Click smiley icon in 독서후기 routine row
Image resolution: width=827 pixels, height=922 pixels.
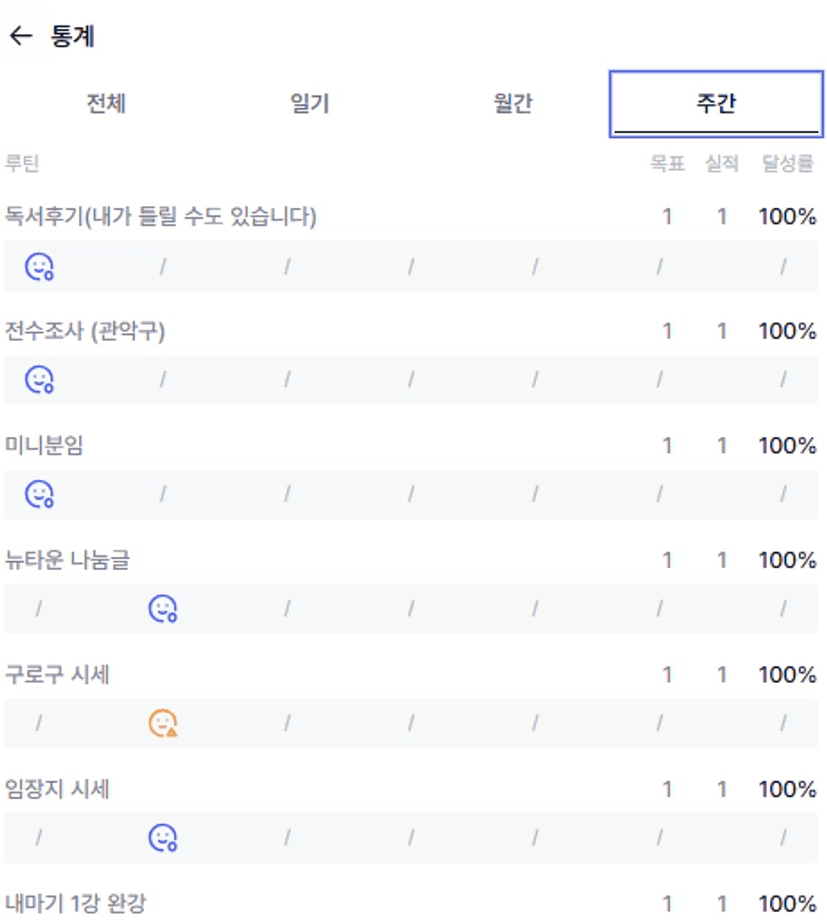pos(39,266)
